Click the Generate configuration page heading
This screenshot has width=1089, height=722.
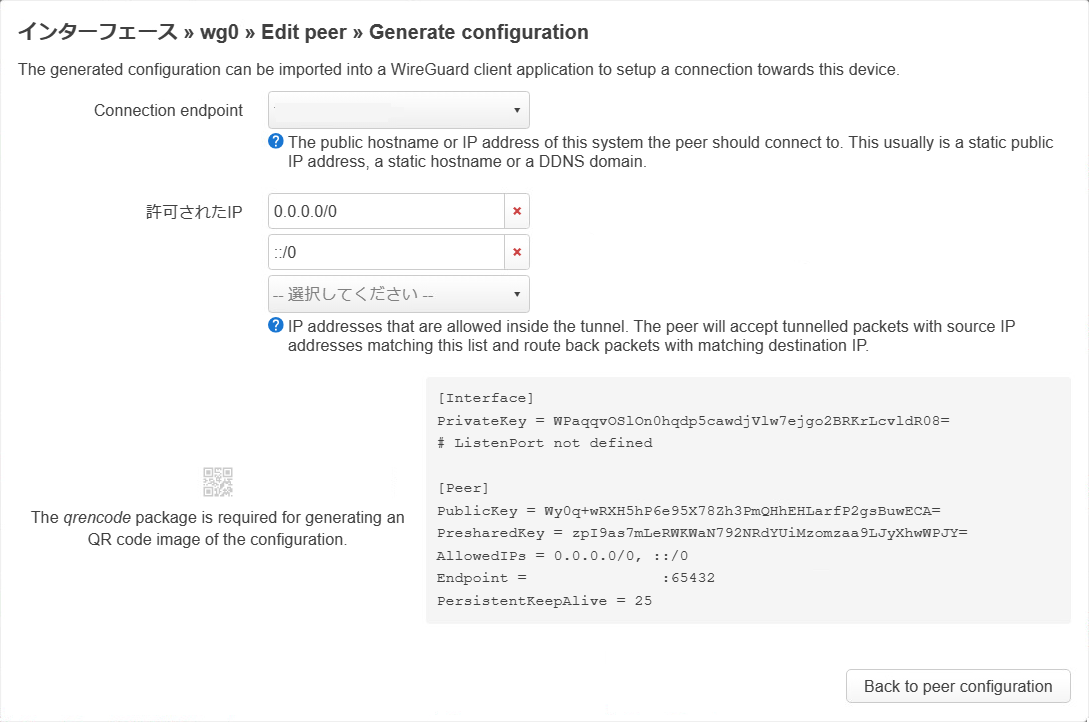478,32
